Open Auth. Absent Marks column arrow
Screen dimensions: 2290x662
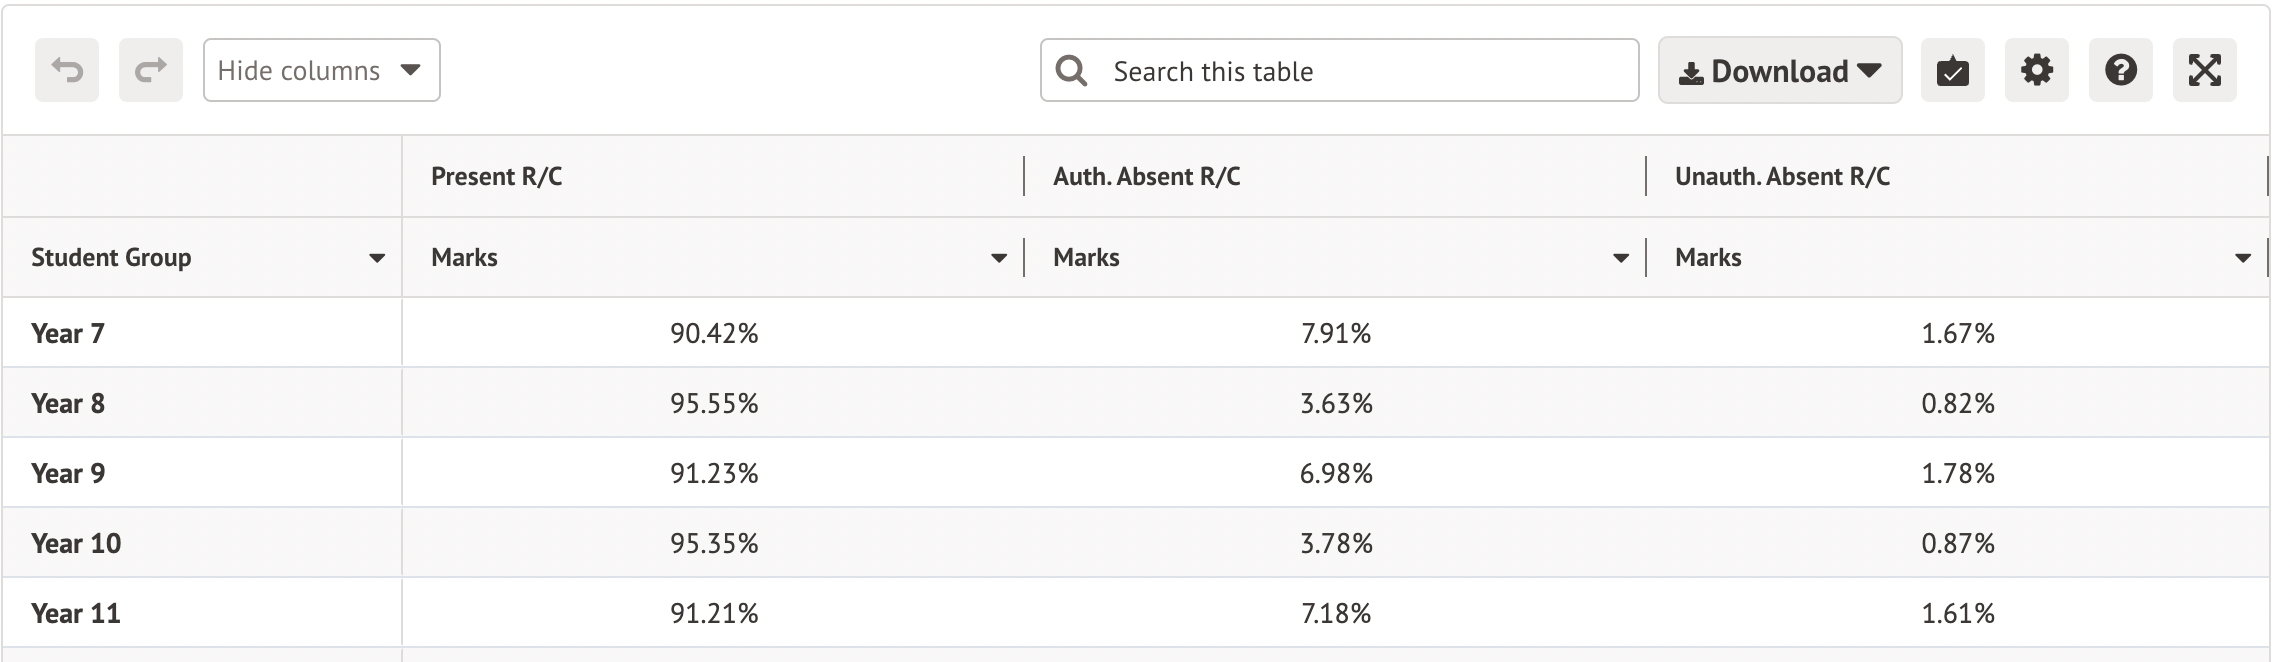(x=1620, y=258)
